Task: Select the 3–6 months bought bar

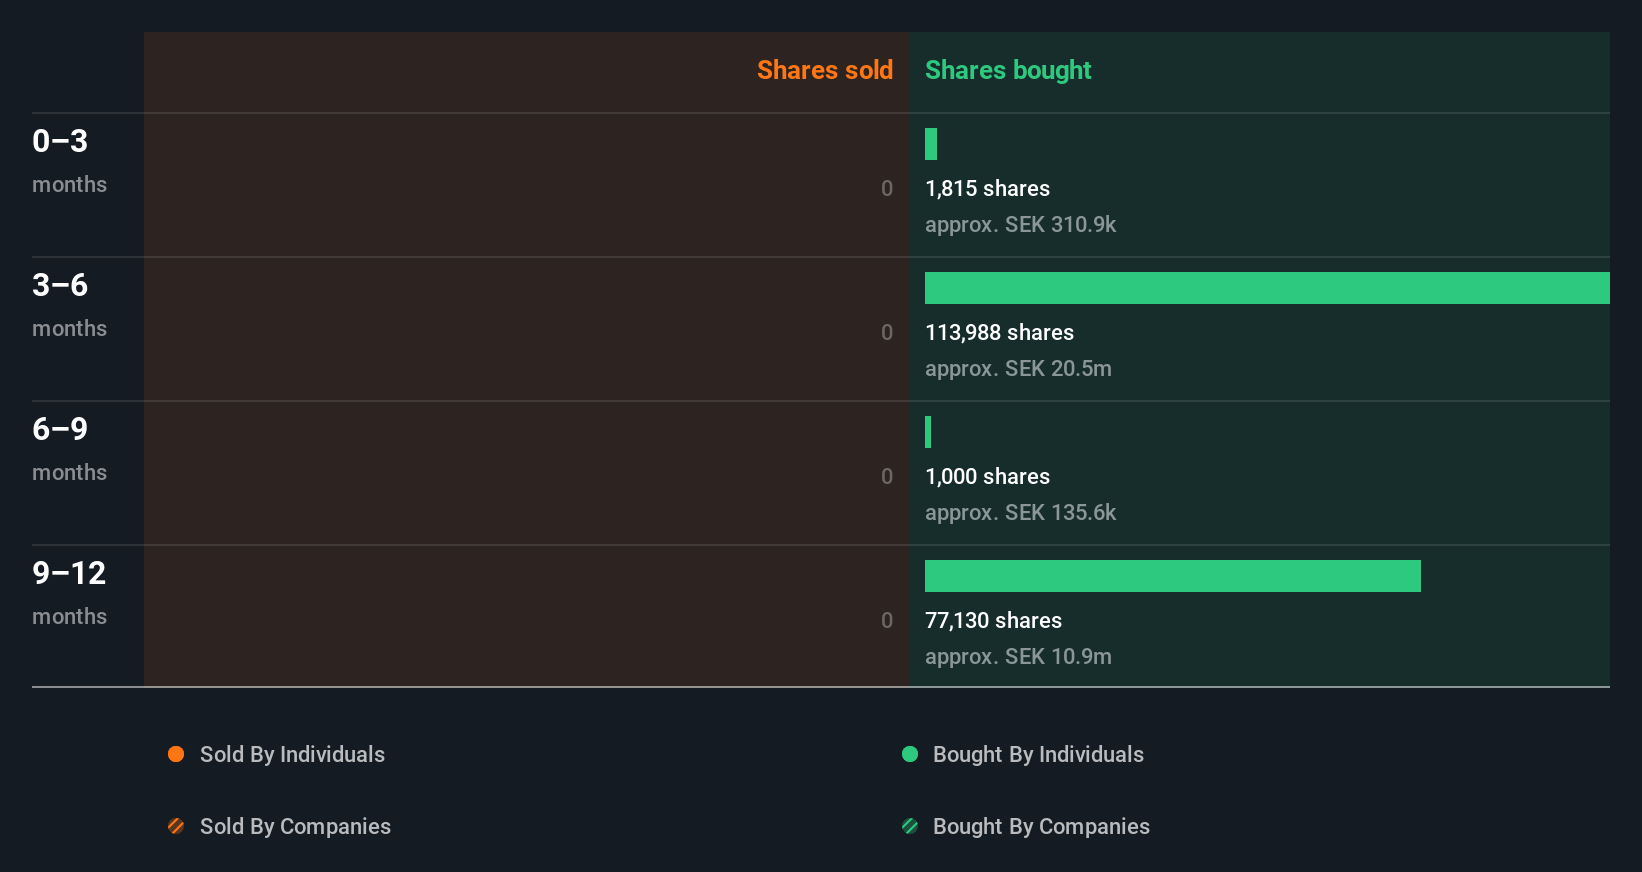Action: click(x=1267, y=288)
